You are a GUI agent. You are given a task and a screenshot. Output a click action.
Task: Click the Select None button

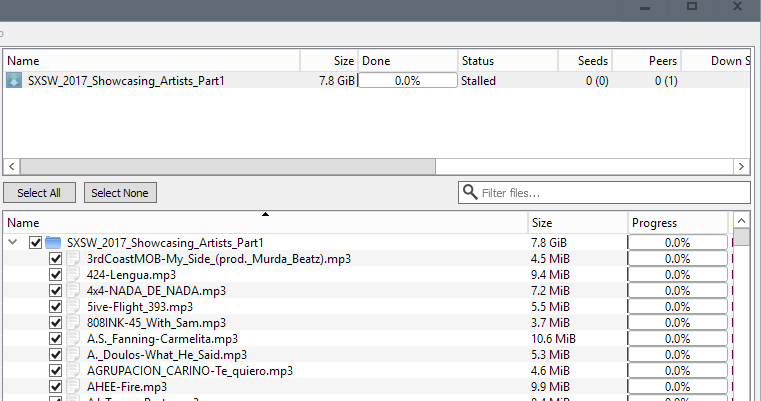pyautogui.click(x=120, y=193)
